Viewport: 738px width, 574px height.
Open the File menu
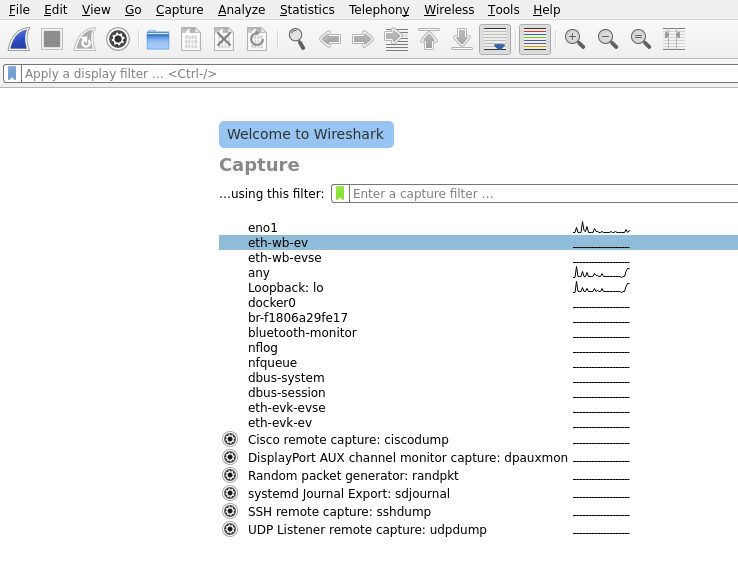point(19,9)
